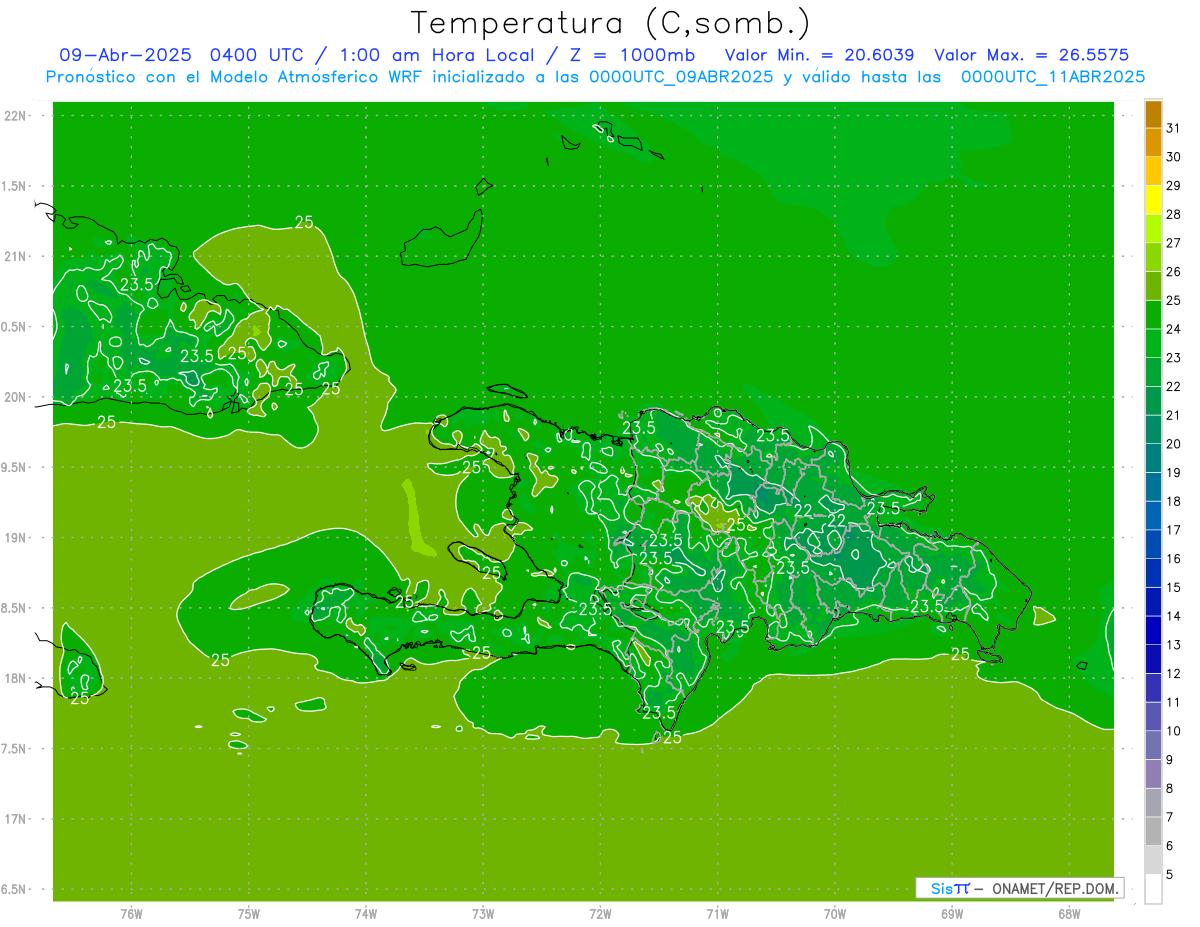Click the colorbar value '22'

pyautogui.click(x=1173, y=387)
